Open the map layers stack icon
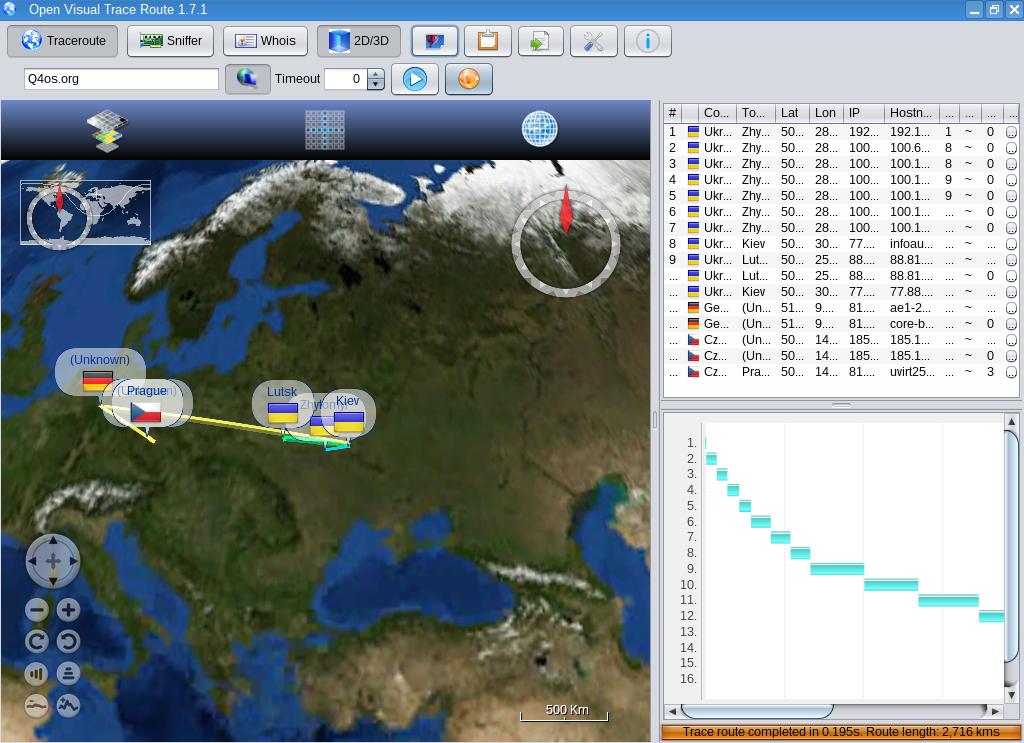This screenshot has height=743, width=1024. [x=107, y=130]
